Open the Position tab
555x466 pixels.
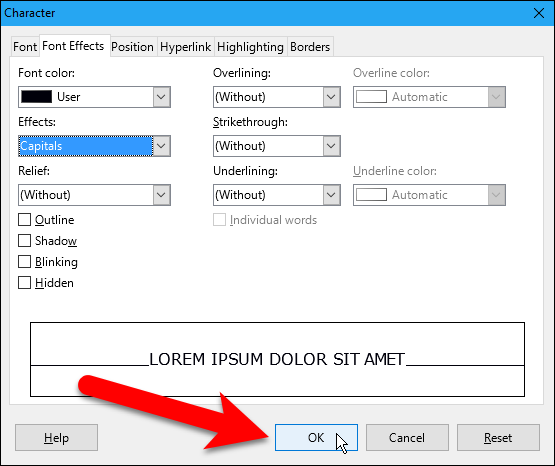click(x=132, y=47)
